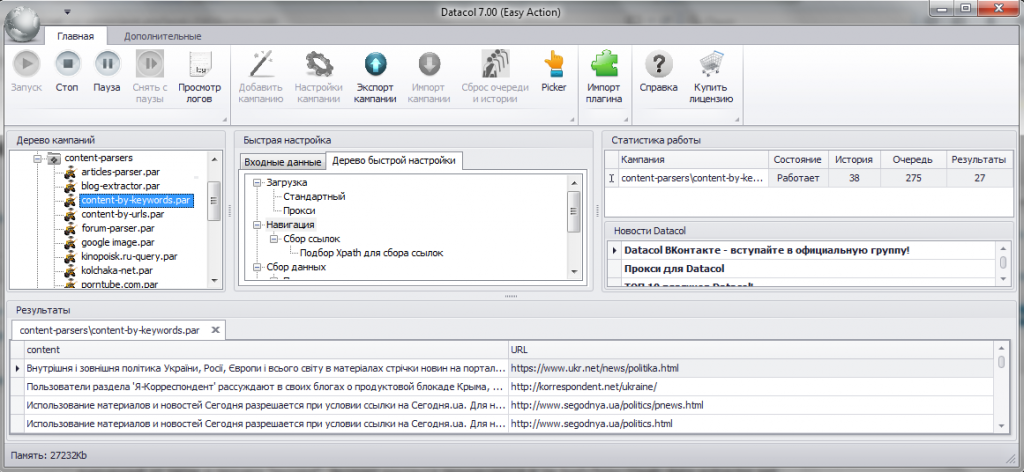This screenshot has height=472, width=1024.
Task: Open quick access toolbar dropdown arrow
Action: point(67,12)
